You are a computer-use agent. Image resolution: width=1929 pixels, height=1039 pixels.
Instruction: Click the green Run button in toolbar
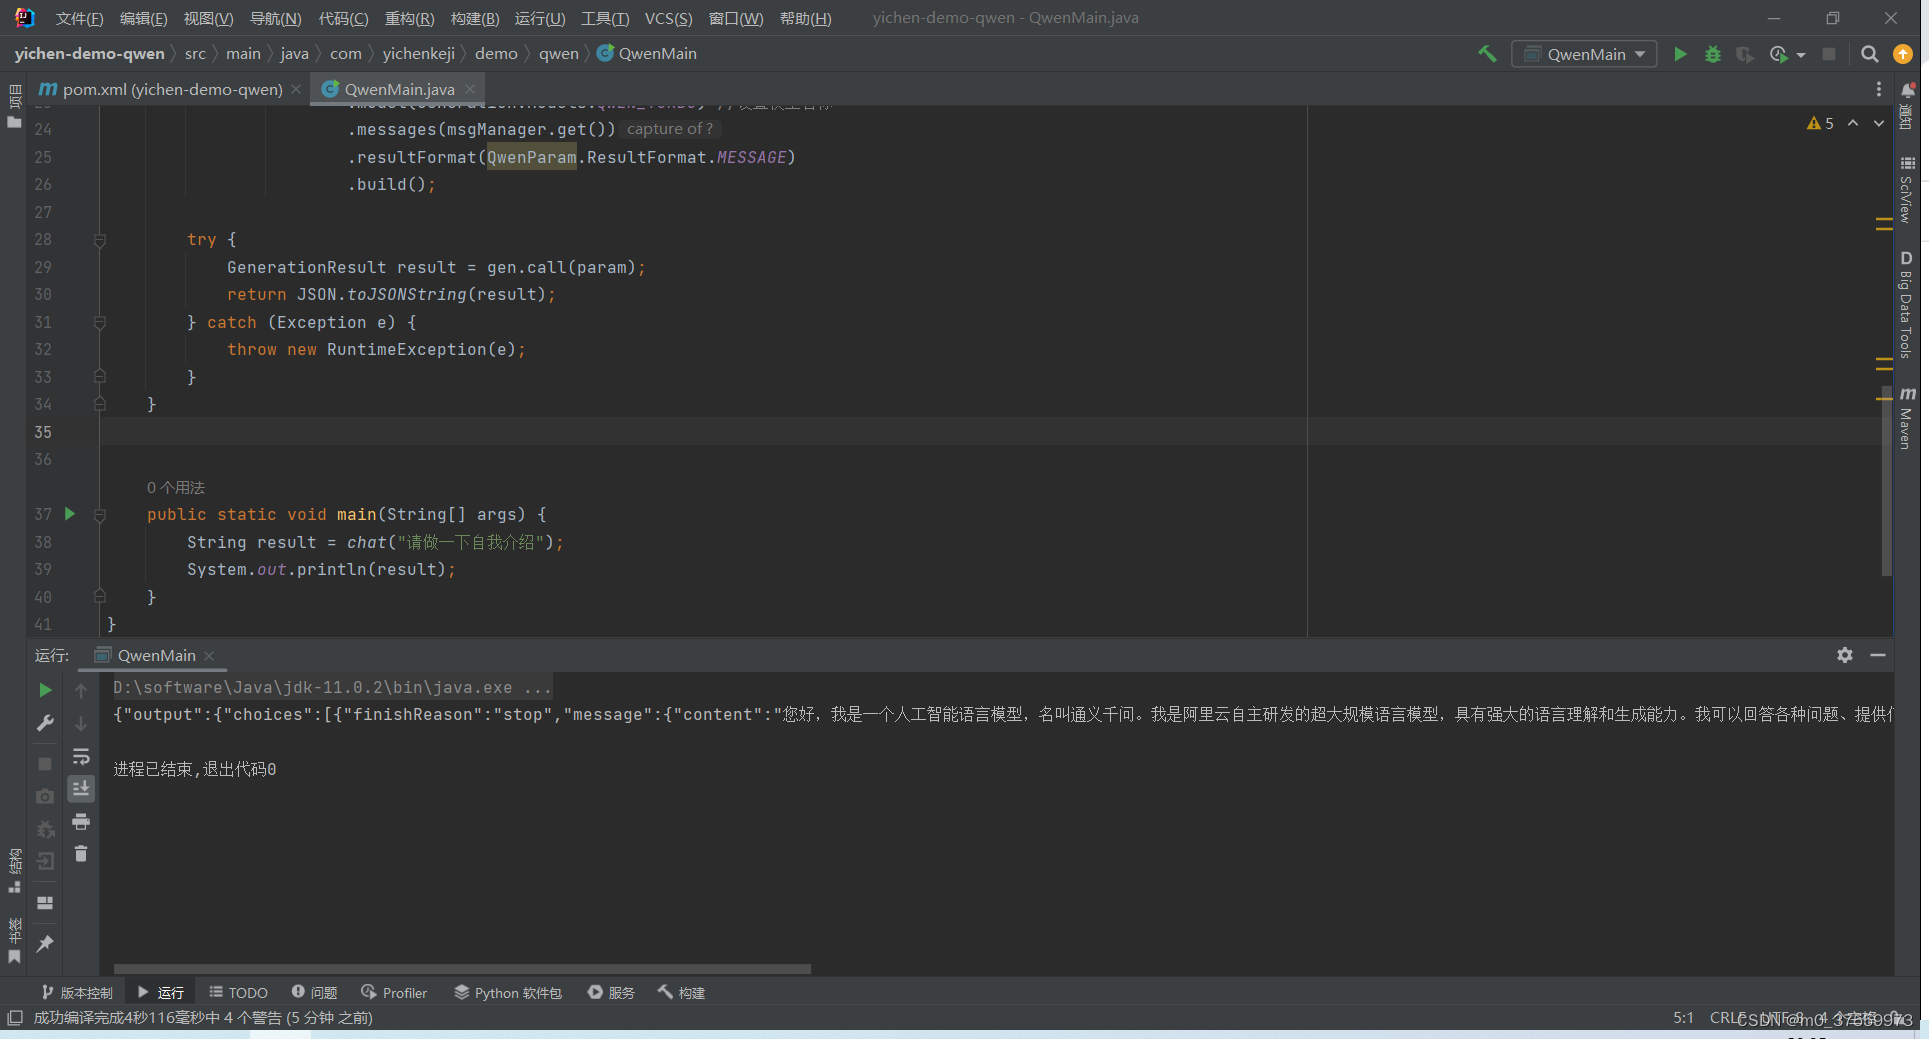(1680, 54)
